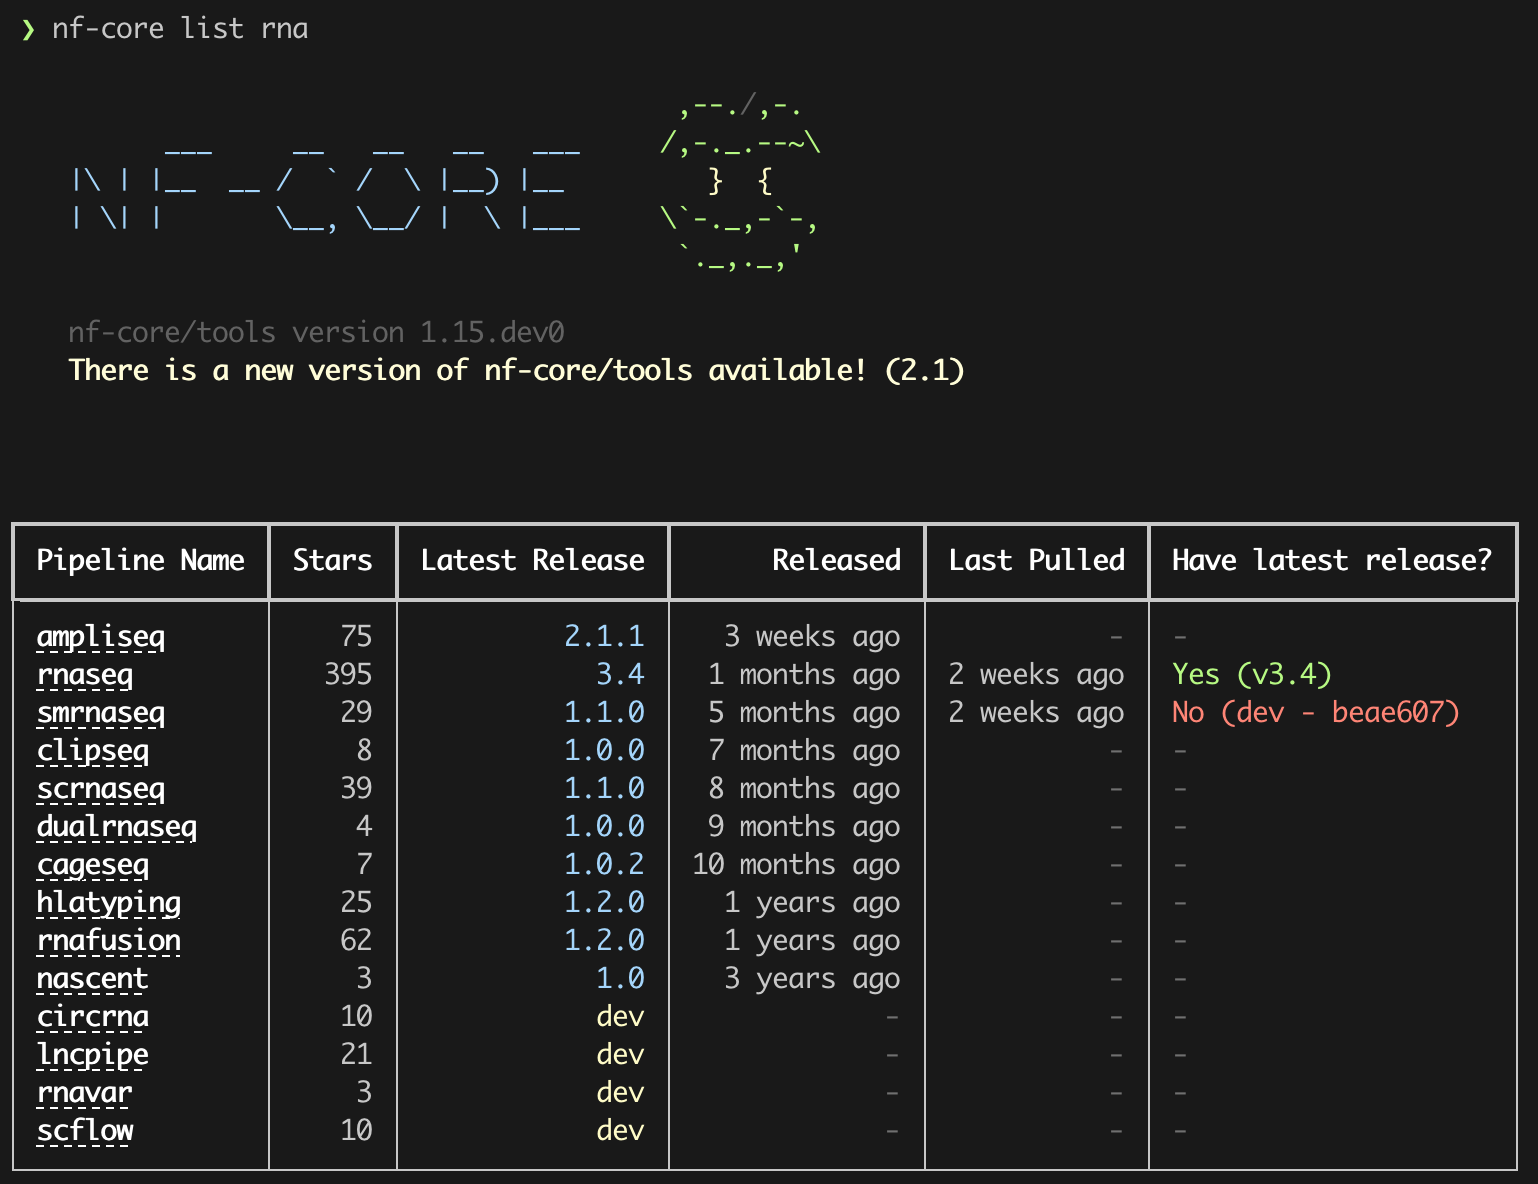
Task: Select the Latest Release column header
Action: [533, 561]
